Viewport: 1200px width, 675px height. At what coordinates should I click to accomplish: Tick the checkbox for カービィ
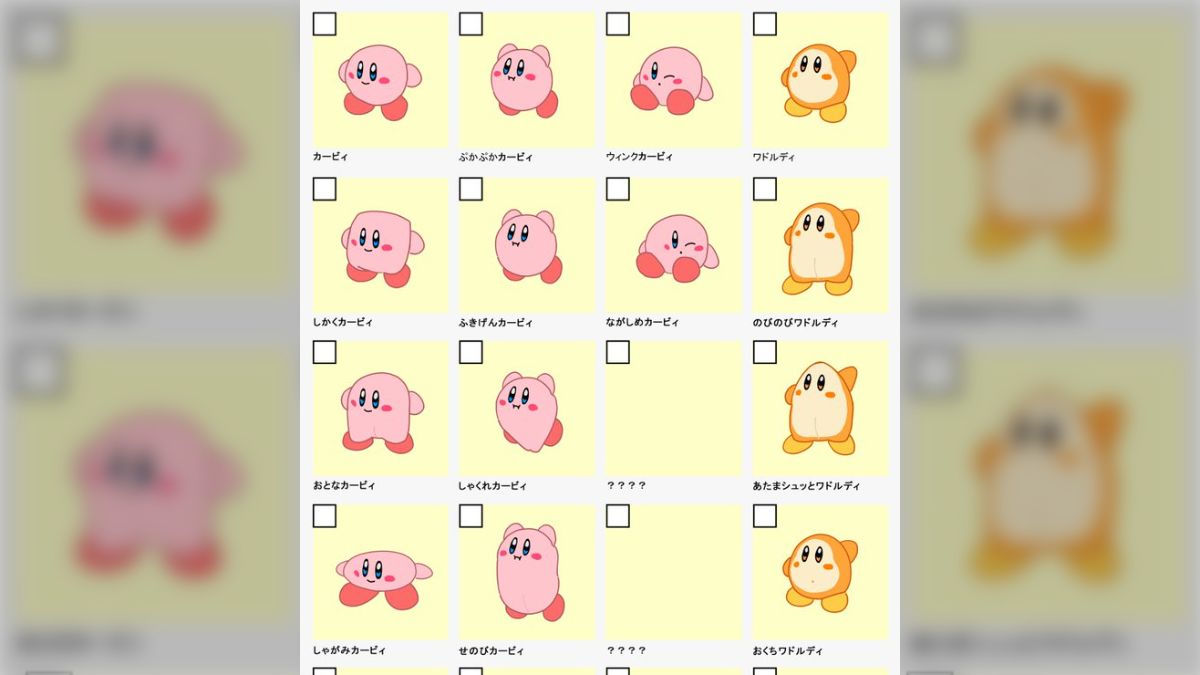[324, 24]
